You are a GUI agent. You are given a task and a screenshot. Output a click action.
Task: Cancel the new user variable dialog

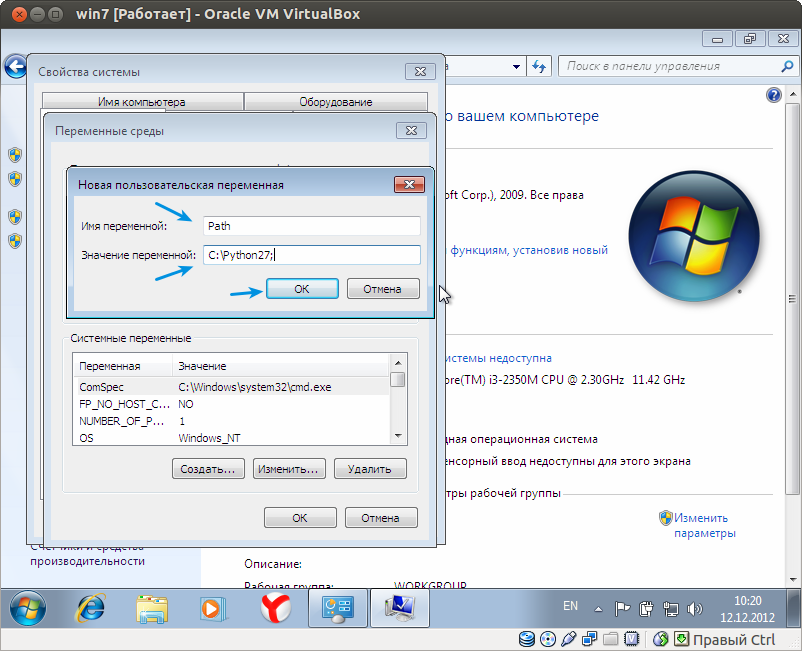click(x=383, y=289)
